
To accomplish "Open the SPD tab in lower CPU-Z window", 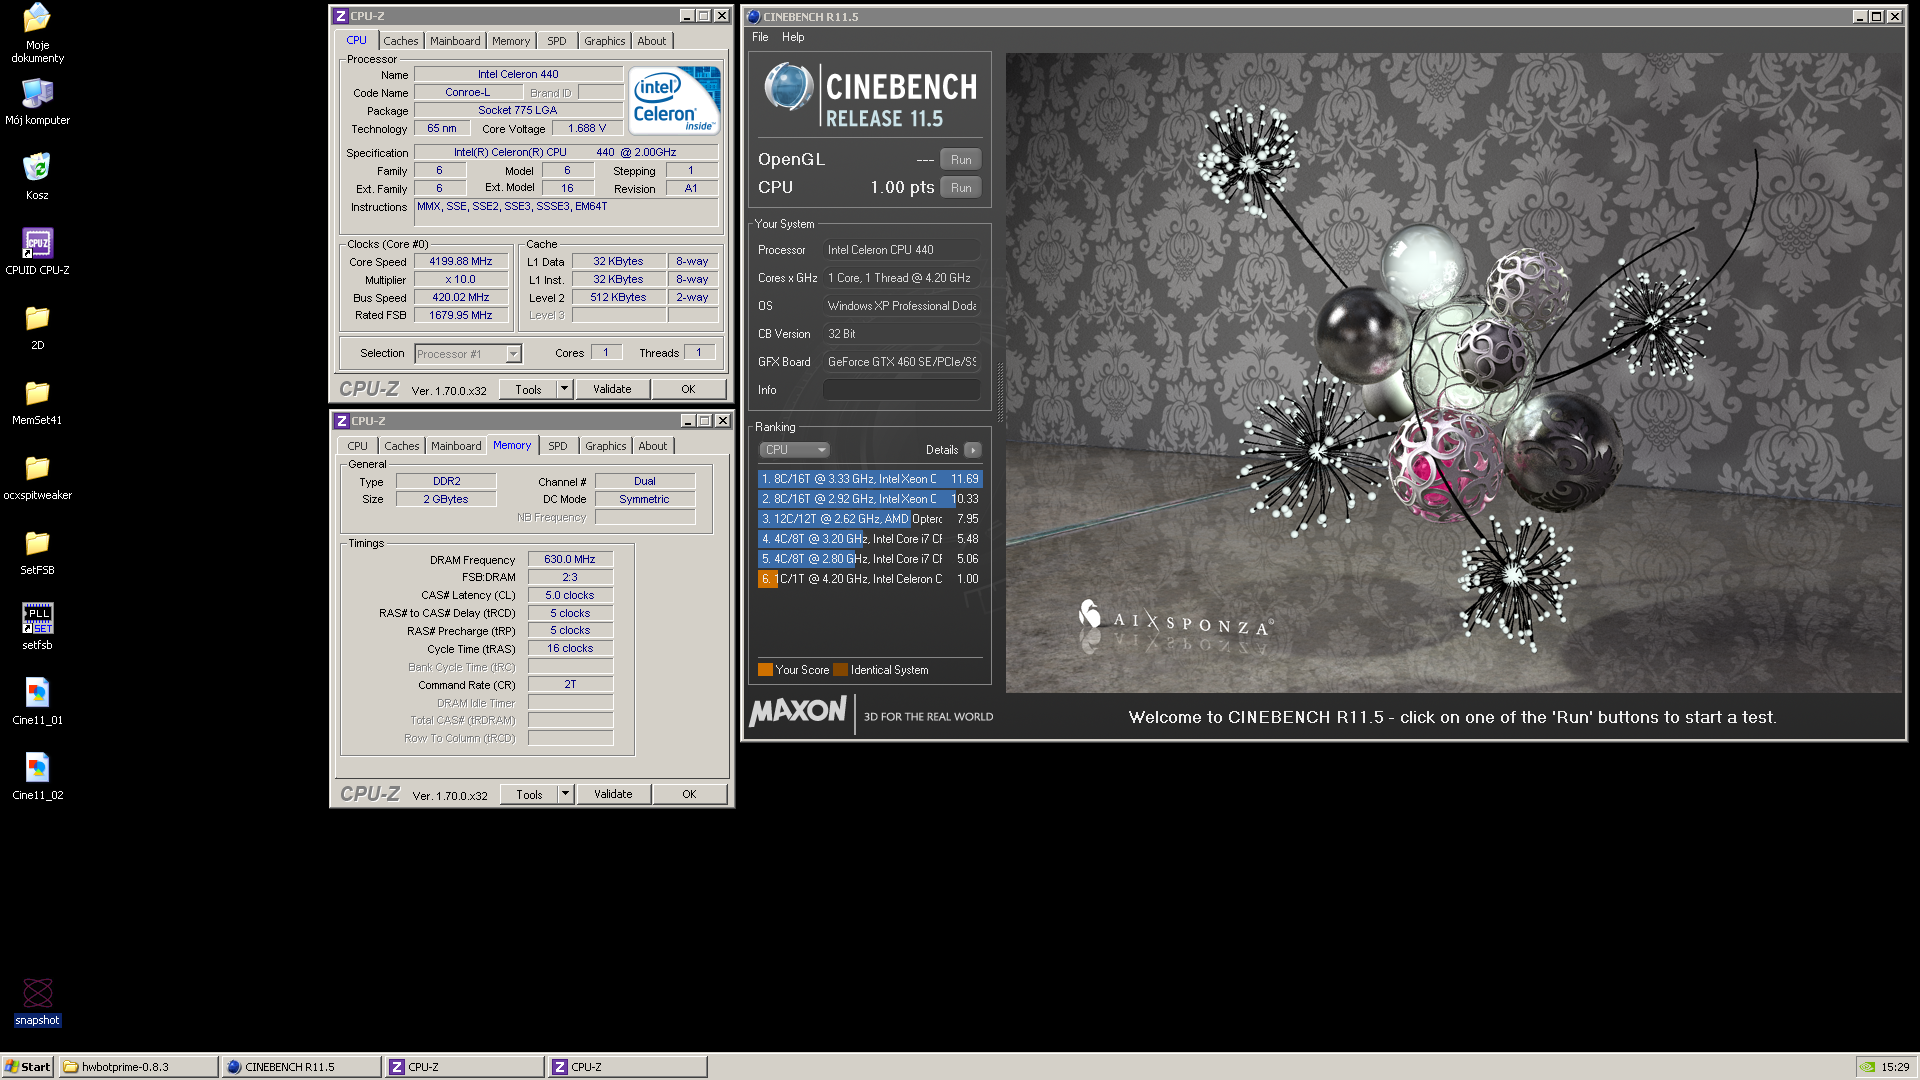I will pyautogui.click(x=558, y=446).
